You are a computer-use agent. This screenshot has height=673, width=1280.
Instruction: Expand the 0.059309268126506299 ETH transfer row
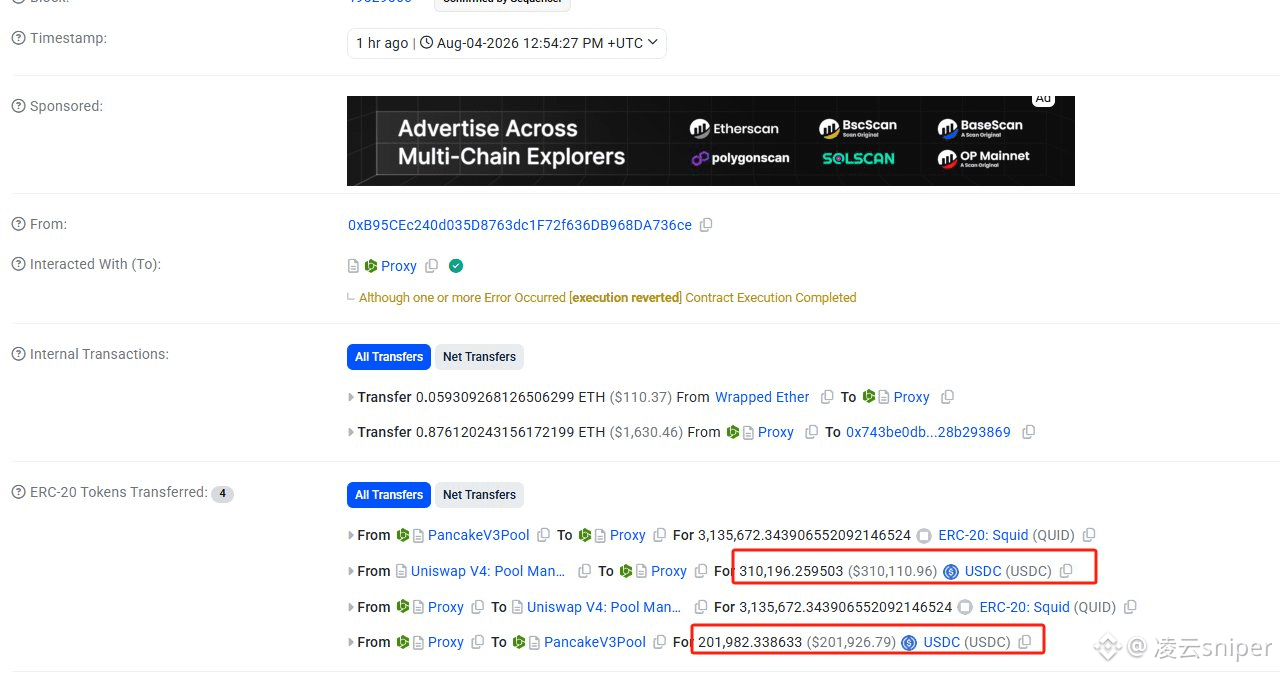pos(350,397)
